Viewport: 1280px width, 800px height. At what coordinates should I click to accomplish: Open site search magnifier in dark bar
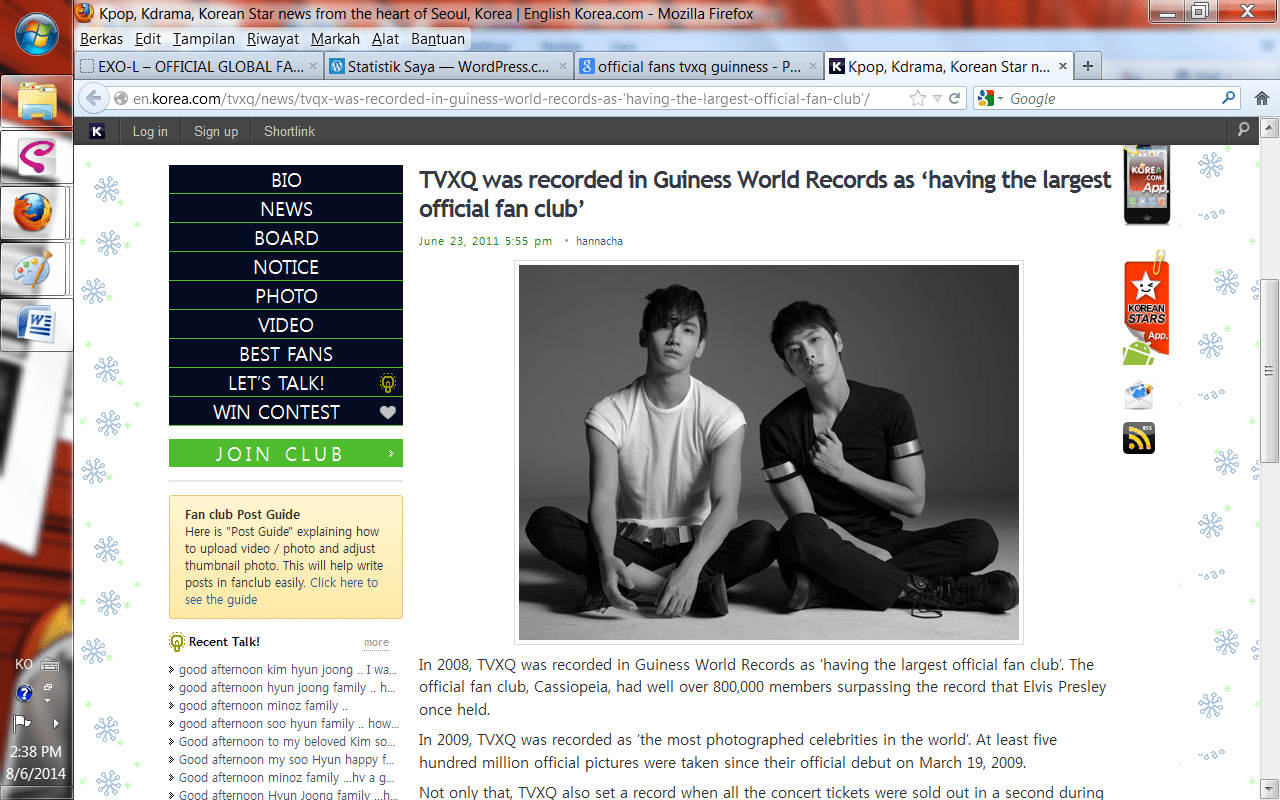pyautogui.click(x=1243, y=130)
